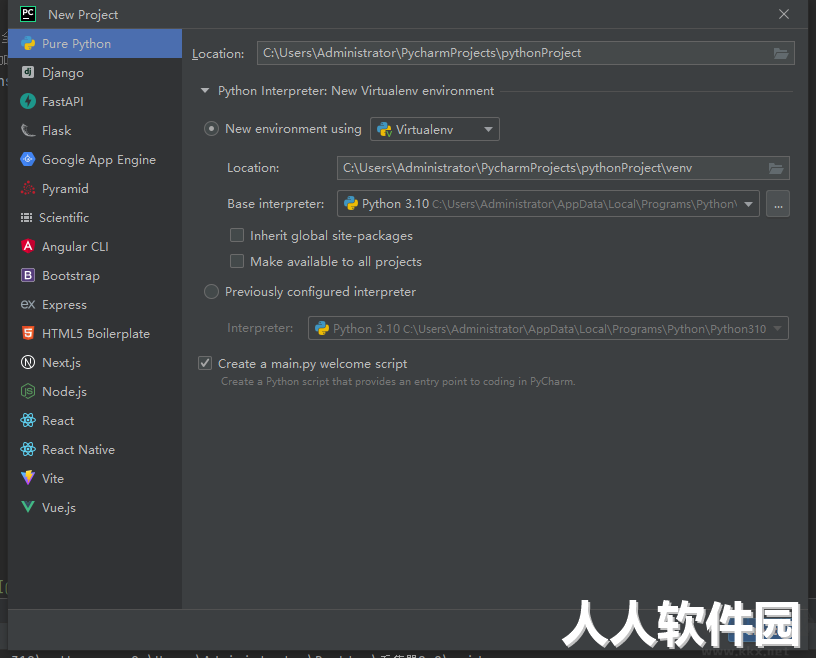
Task: Click the 'Interpreter:' label
Action: [260, 328]
